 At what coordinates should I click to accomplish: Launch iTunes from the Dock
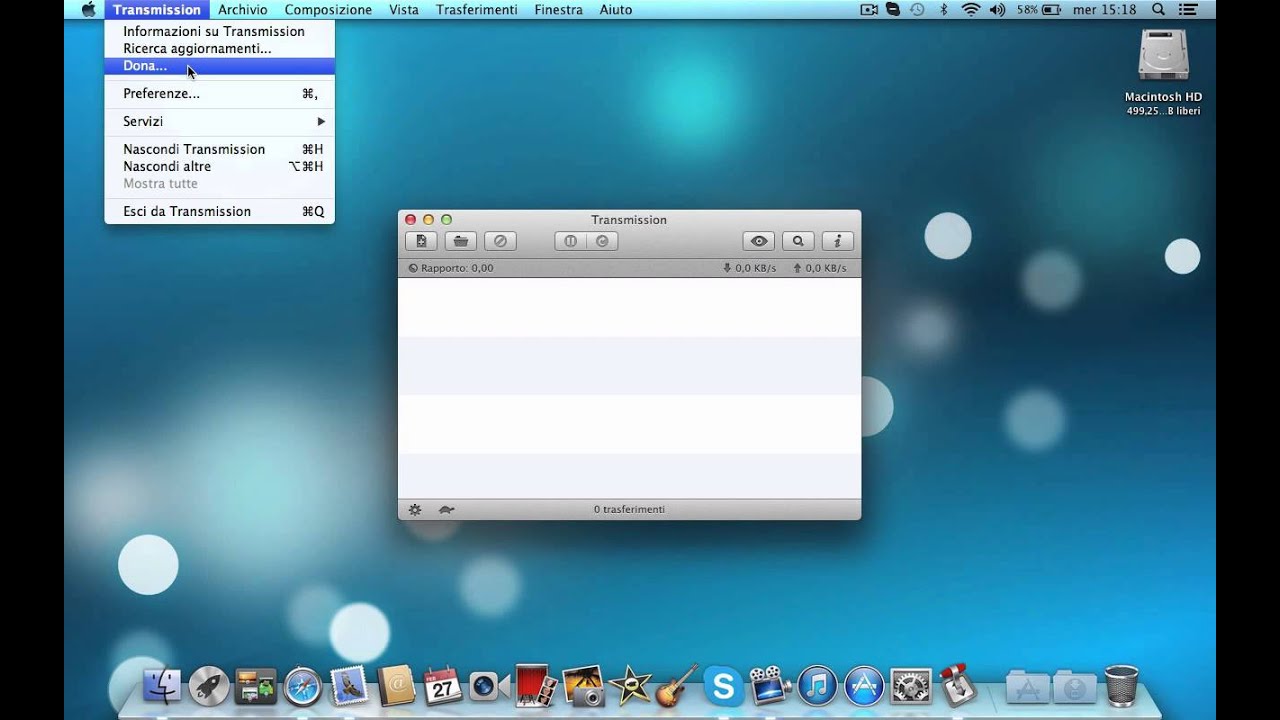click(818, 686)
